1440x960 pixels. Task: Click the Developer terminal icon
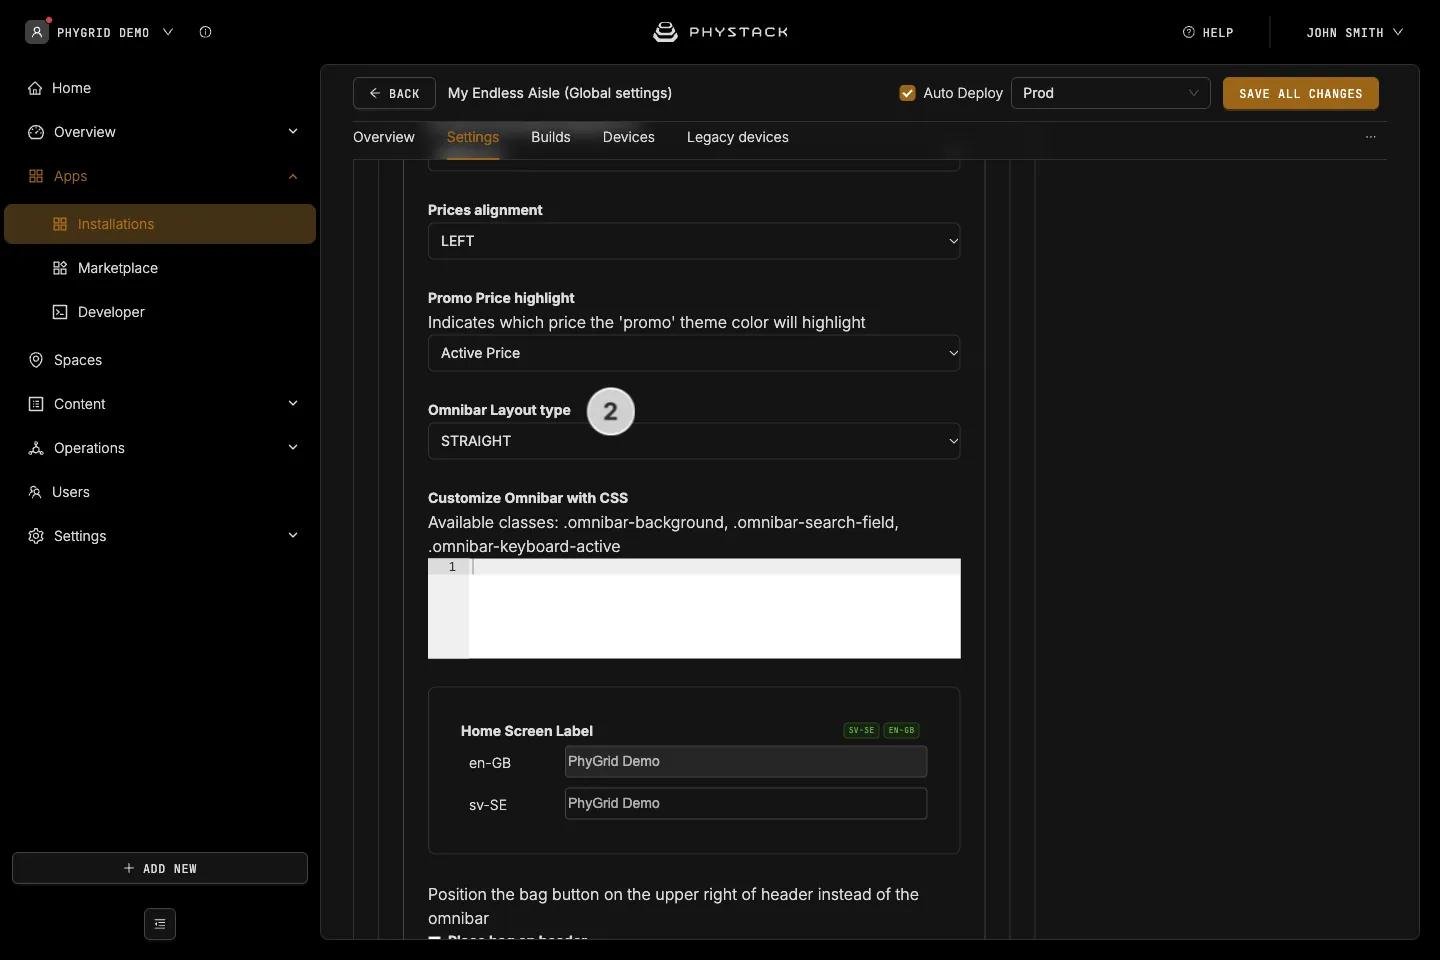tap(60, 312)
